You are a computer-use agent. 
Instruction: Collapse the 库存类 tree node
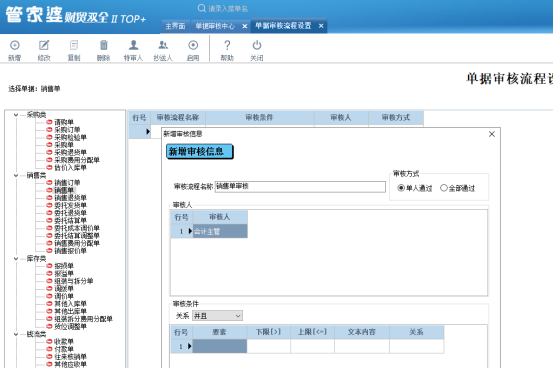16,259
